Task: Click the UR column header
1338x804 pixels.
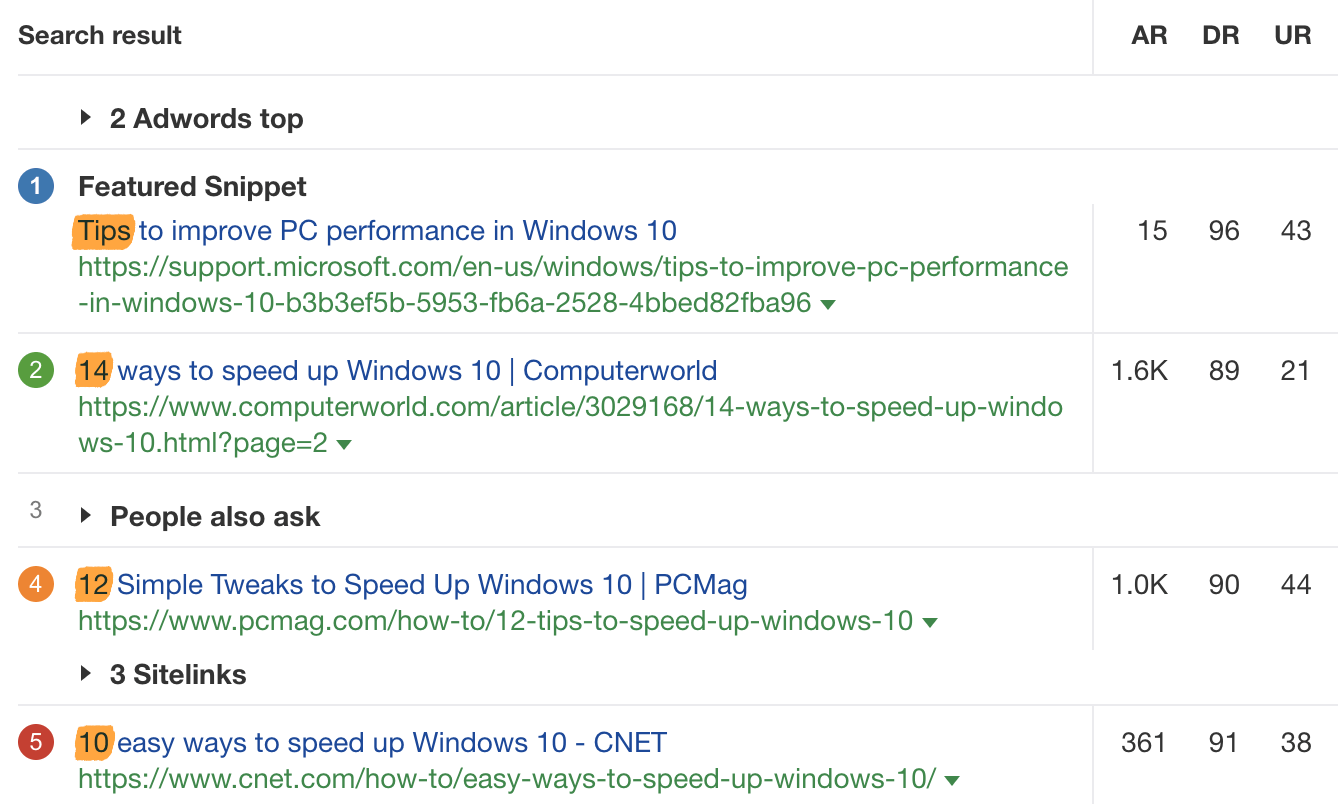Action: click(x=1293, y=36)
